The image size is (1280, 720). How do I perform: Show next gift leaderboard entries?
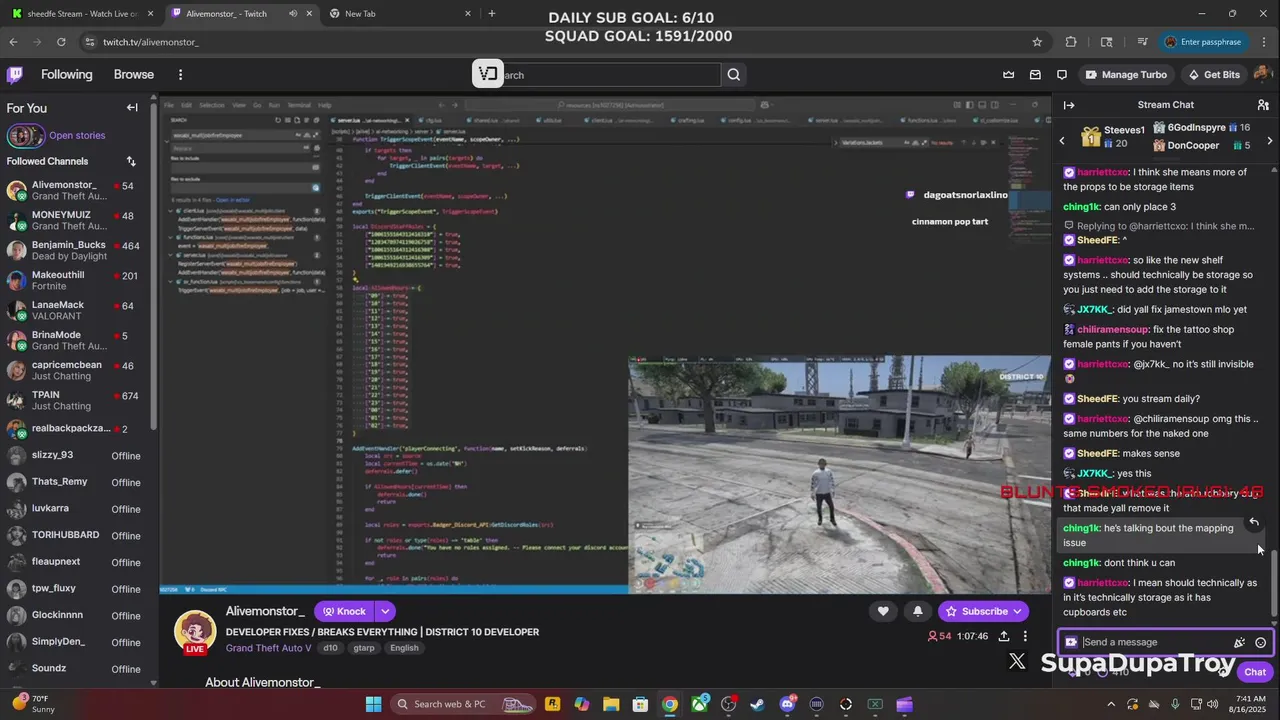pos(1270,141)
